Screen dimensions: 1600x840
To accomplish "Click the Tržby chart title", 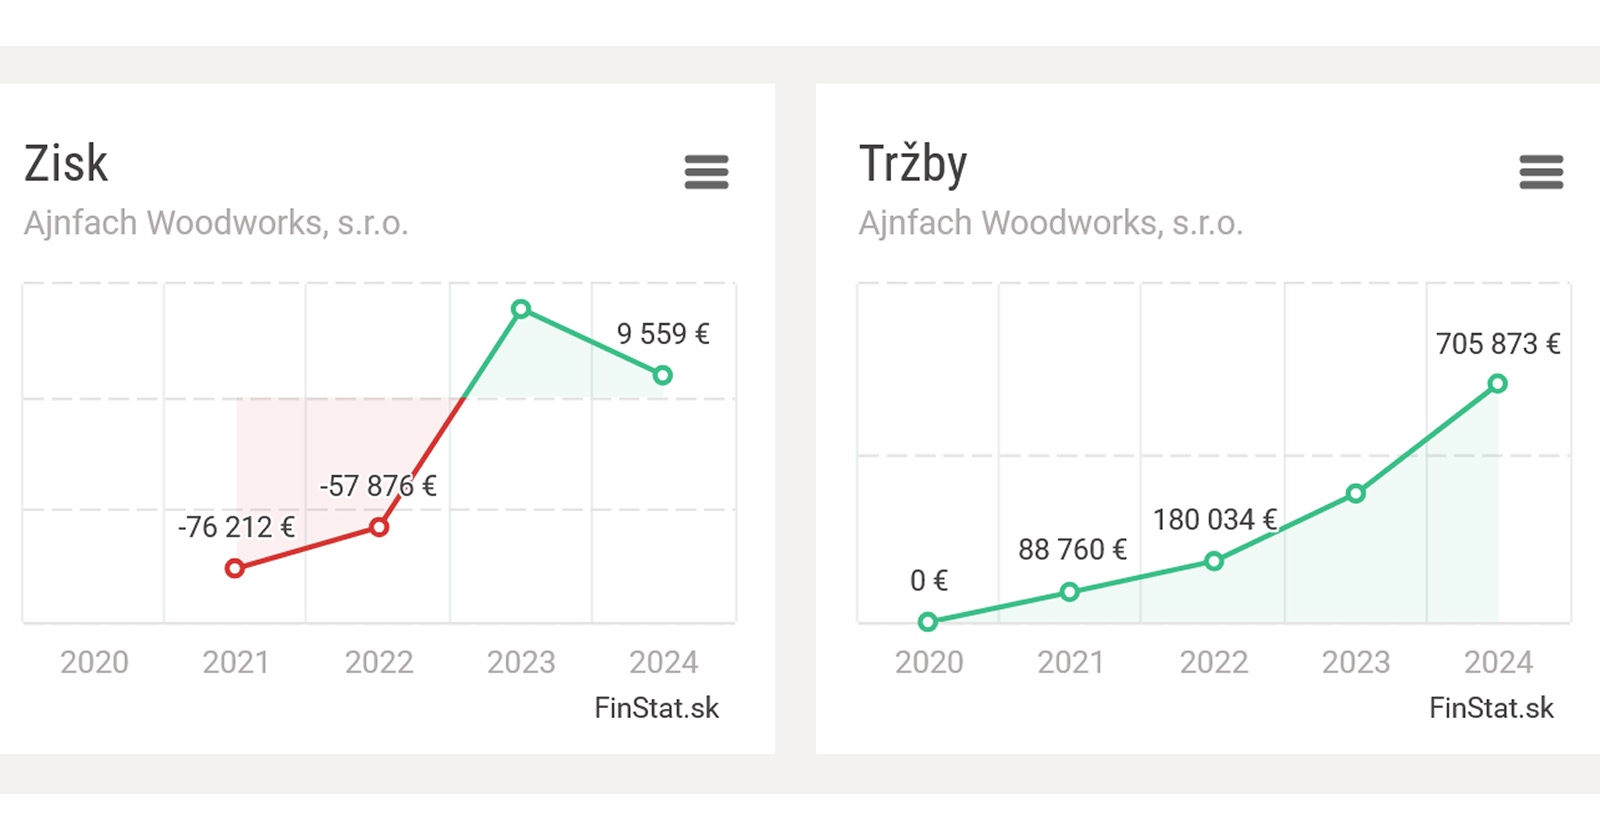I will pyautogui.click(x=913, y=164).
